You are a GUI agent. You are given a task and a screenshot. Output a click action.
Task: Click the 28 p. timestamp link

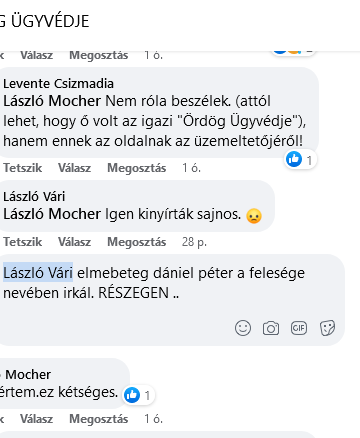194,242
